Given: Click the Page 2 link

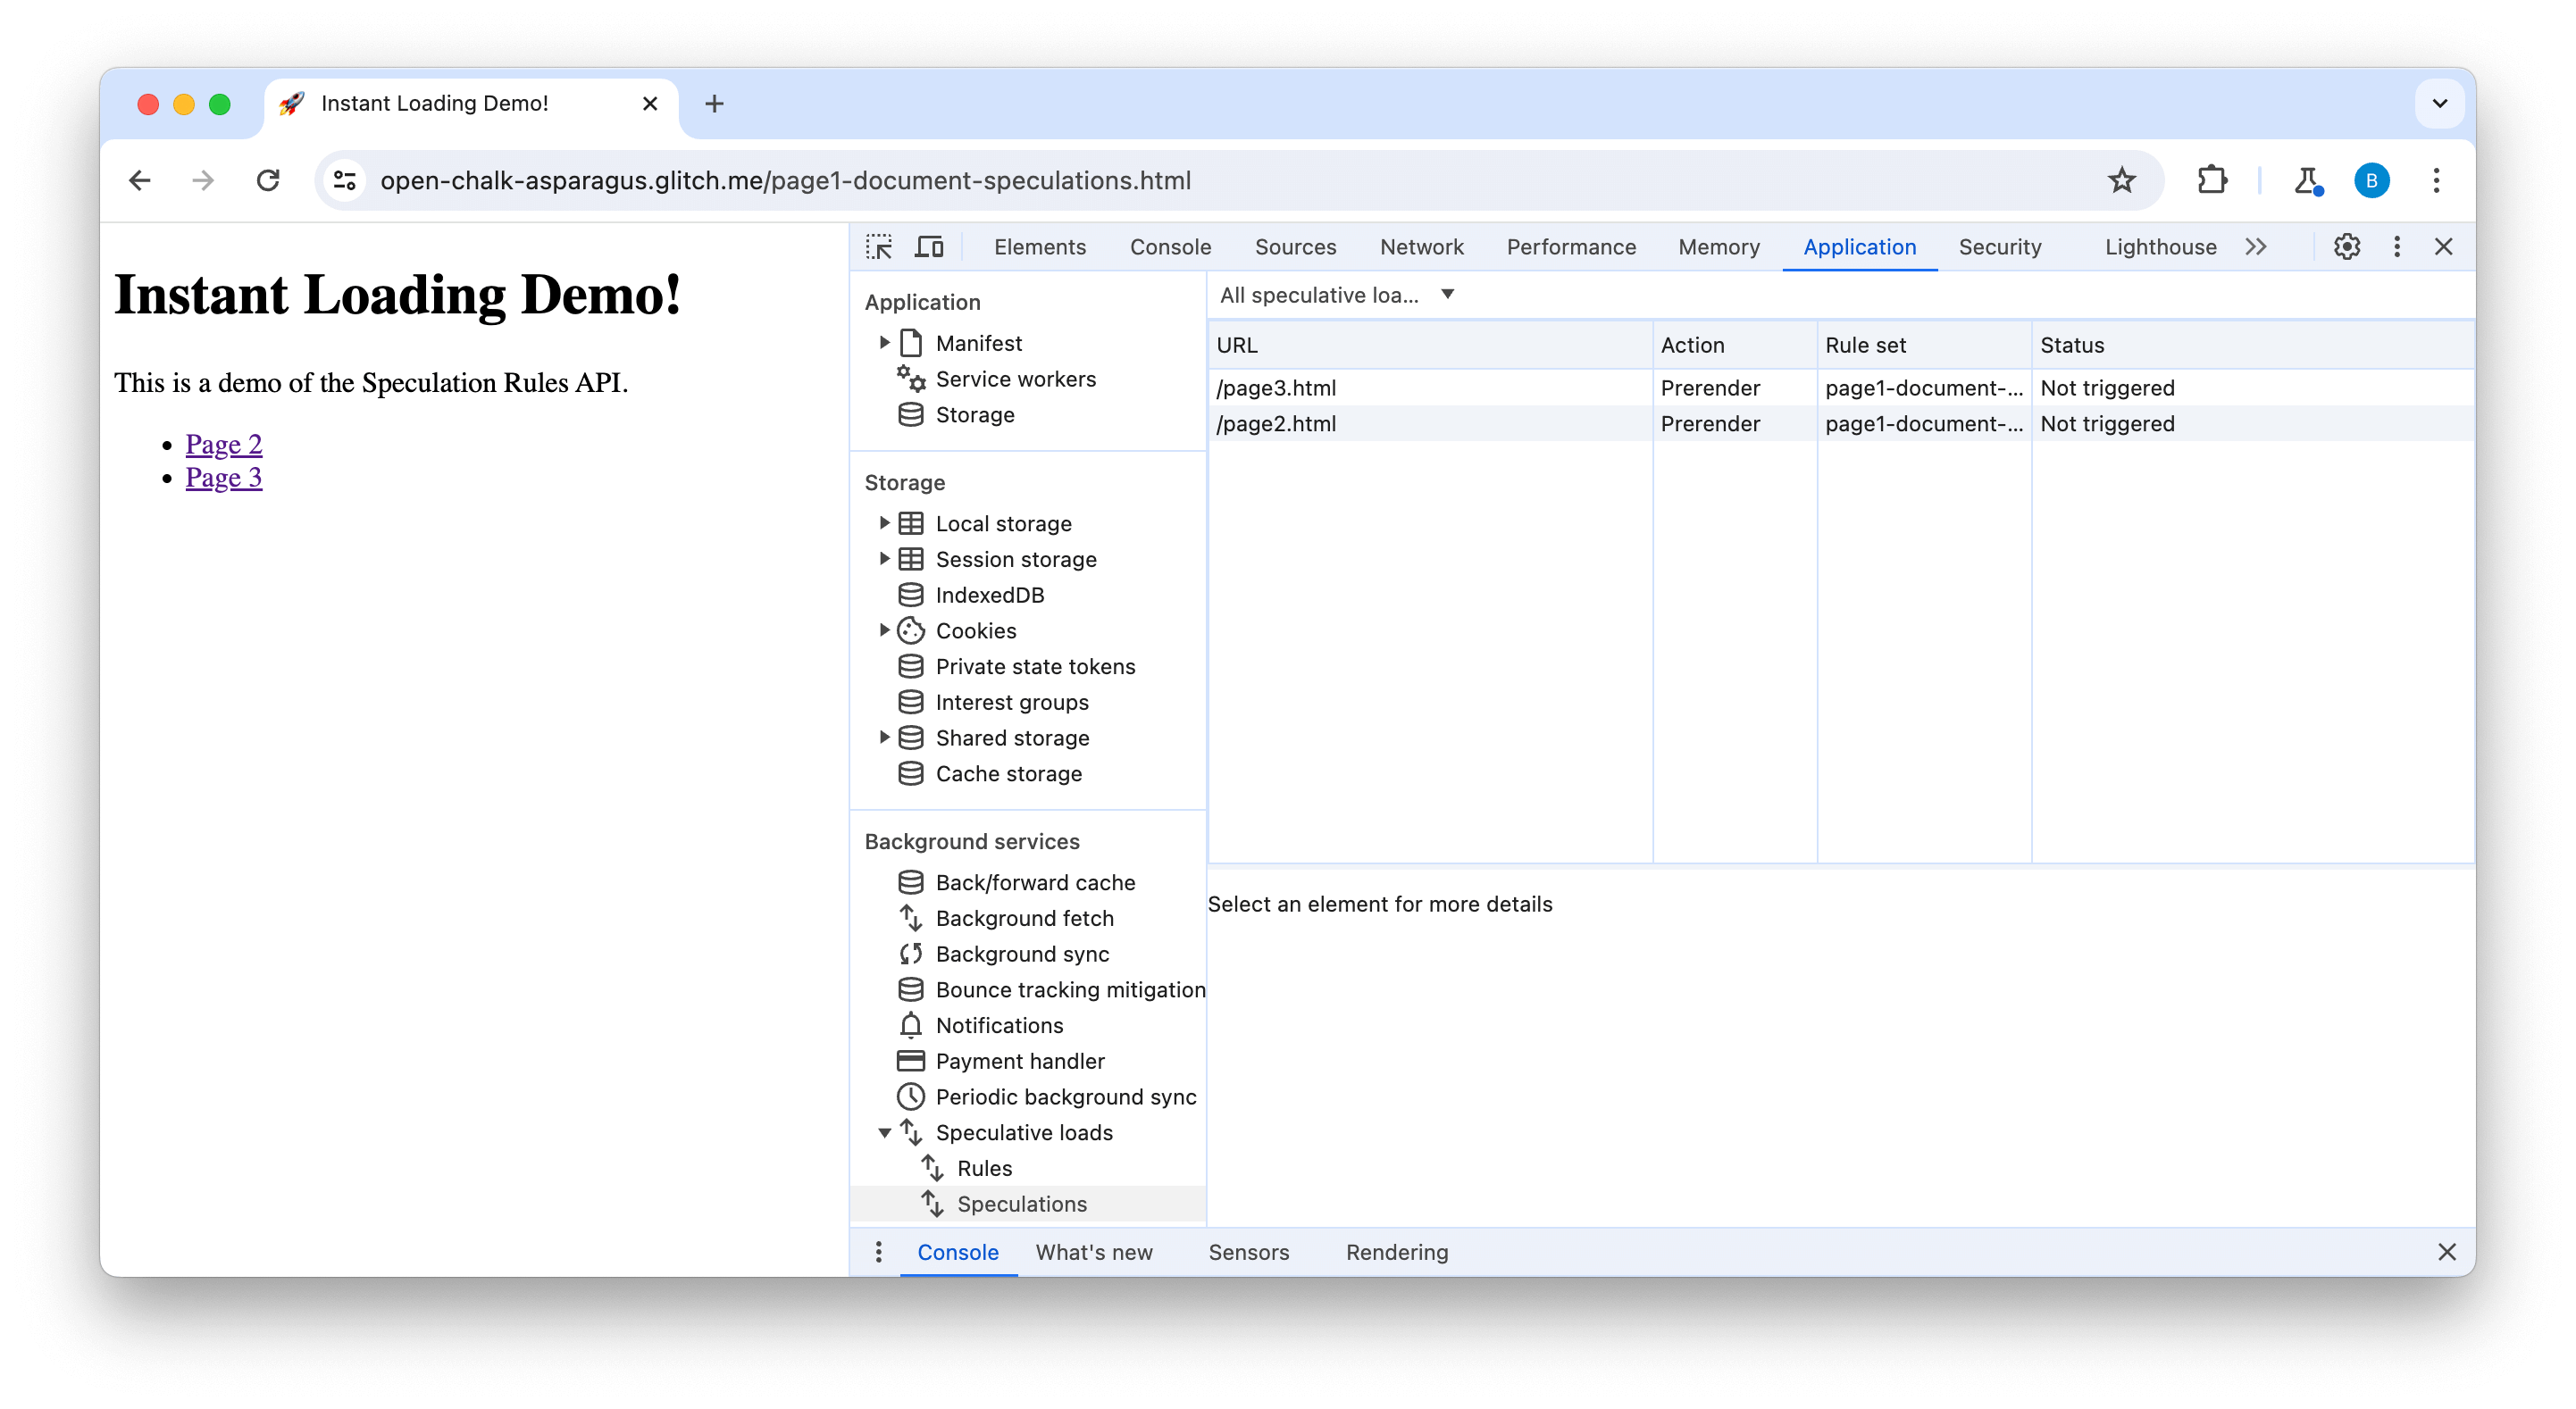Looking at the screenshot, I should (x=224, y=444).
